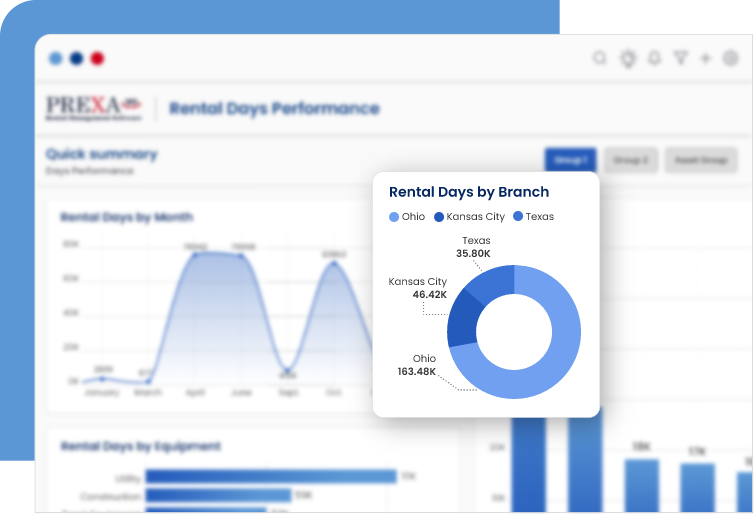Viewport: 754px width, 514px height.
Task: Click the red window dot
Action: click(x=97, y=59)
